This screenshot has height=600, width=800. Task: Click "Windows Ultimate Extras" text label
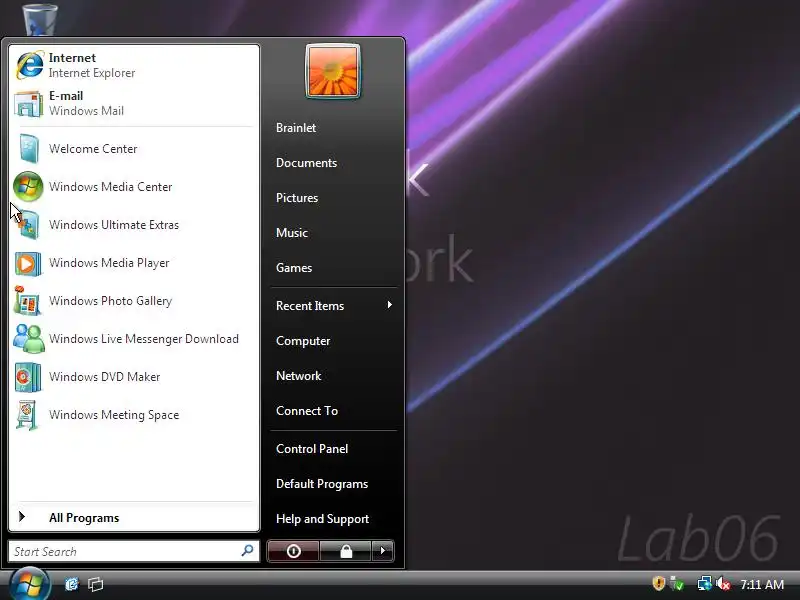114,225
